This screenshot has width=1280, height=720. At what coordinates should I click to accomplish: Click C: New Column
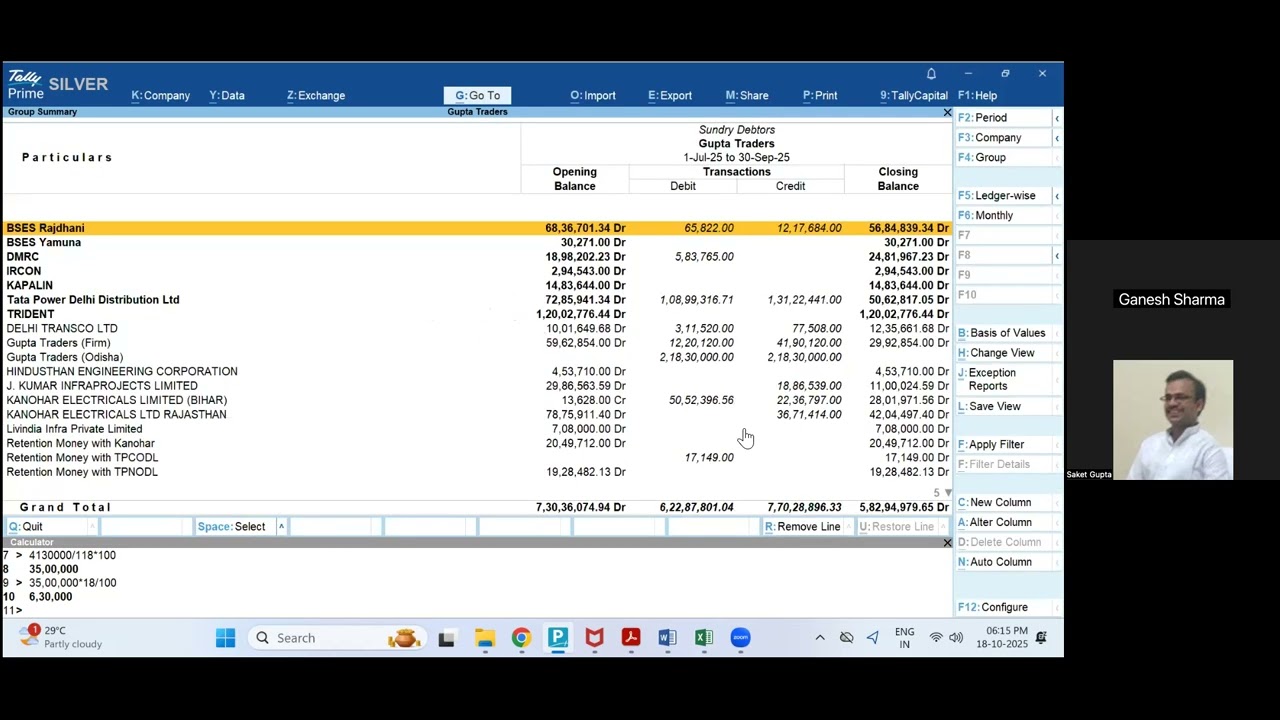[1002, 503]
